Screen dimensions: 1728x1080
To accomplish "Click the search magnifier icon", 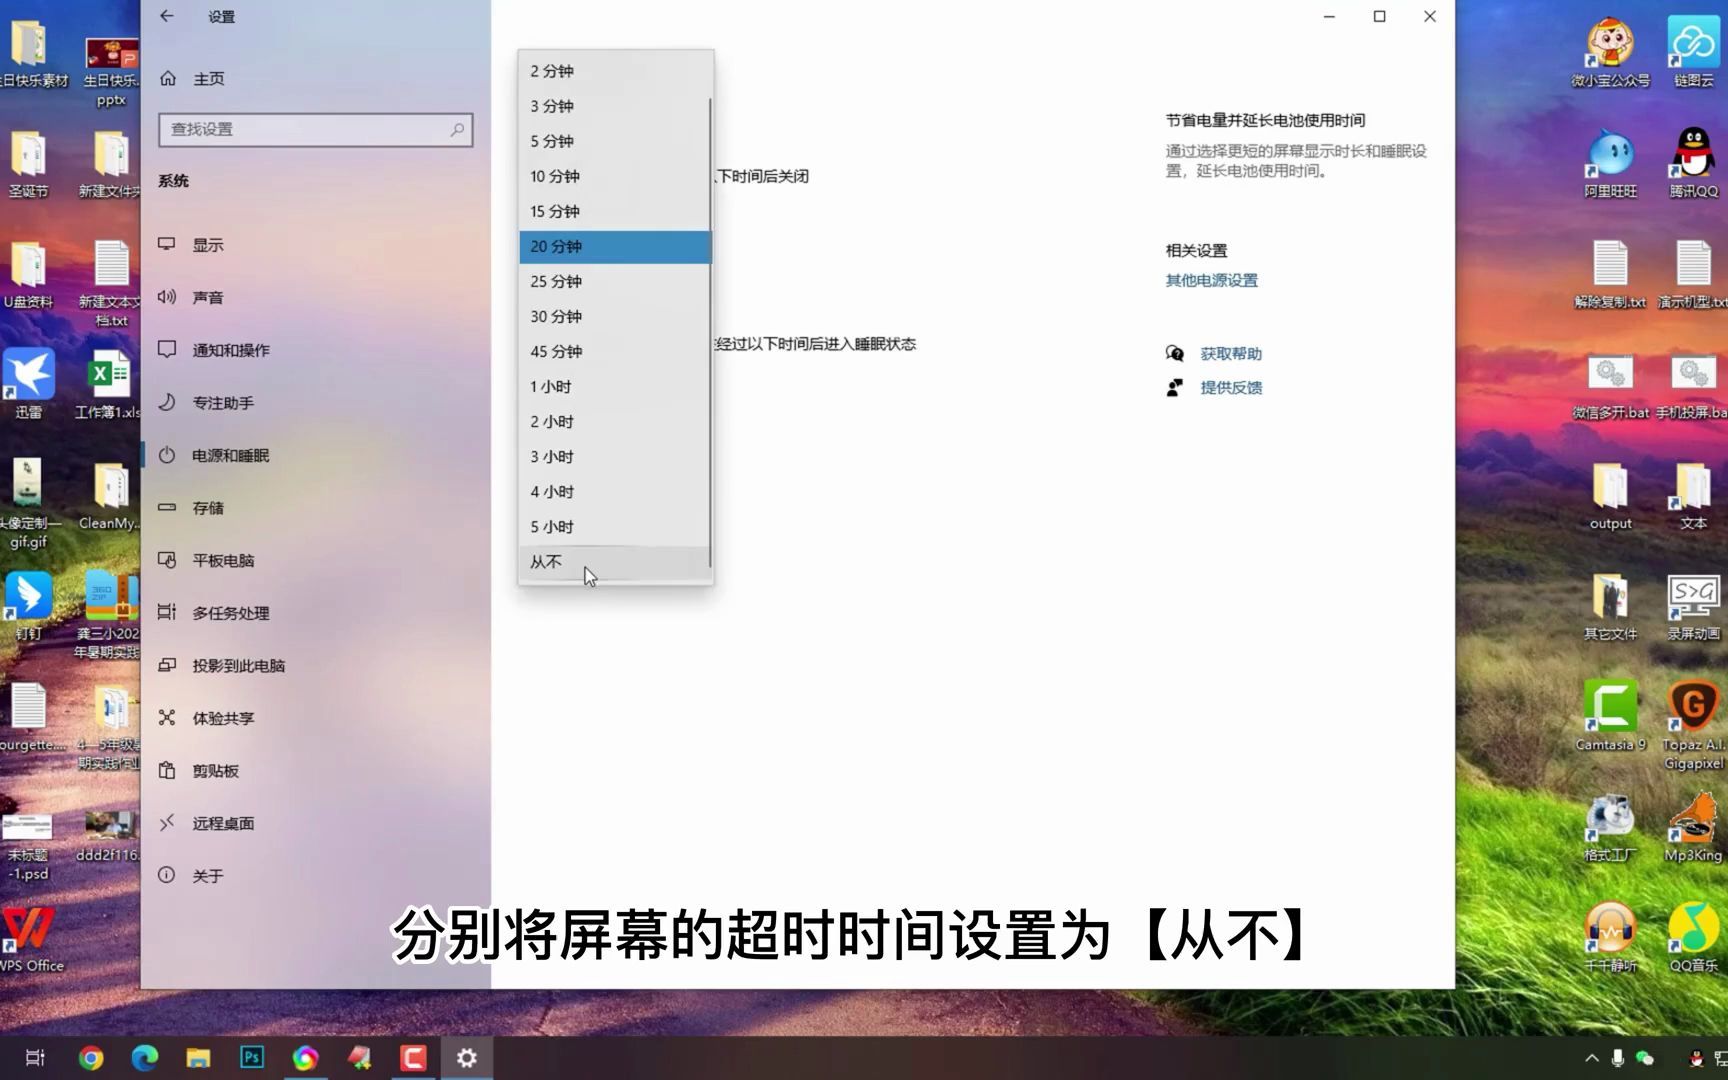I will tap(457, 129).
